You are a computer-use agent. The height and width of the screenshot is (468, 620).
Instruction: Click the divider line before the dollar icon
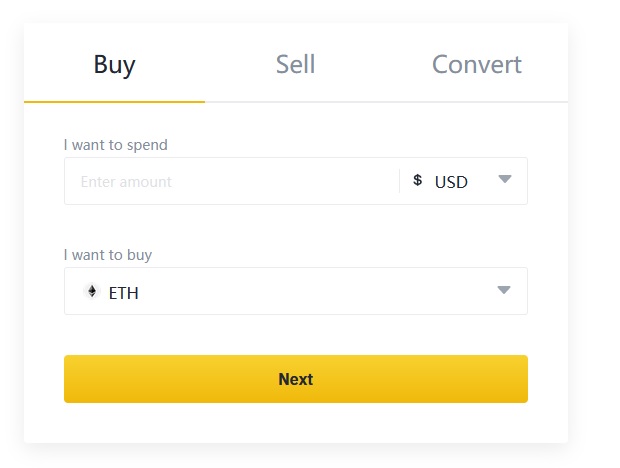399,181
